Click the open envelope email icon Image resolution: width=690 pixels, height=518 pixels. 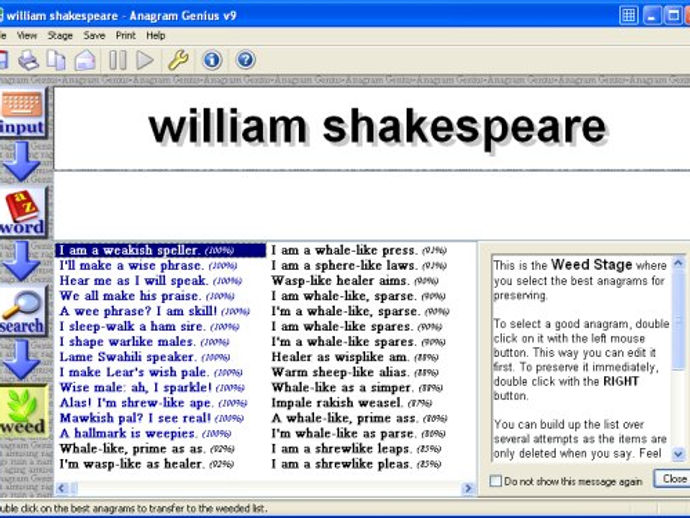pos(85,60)
